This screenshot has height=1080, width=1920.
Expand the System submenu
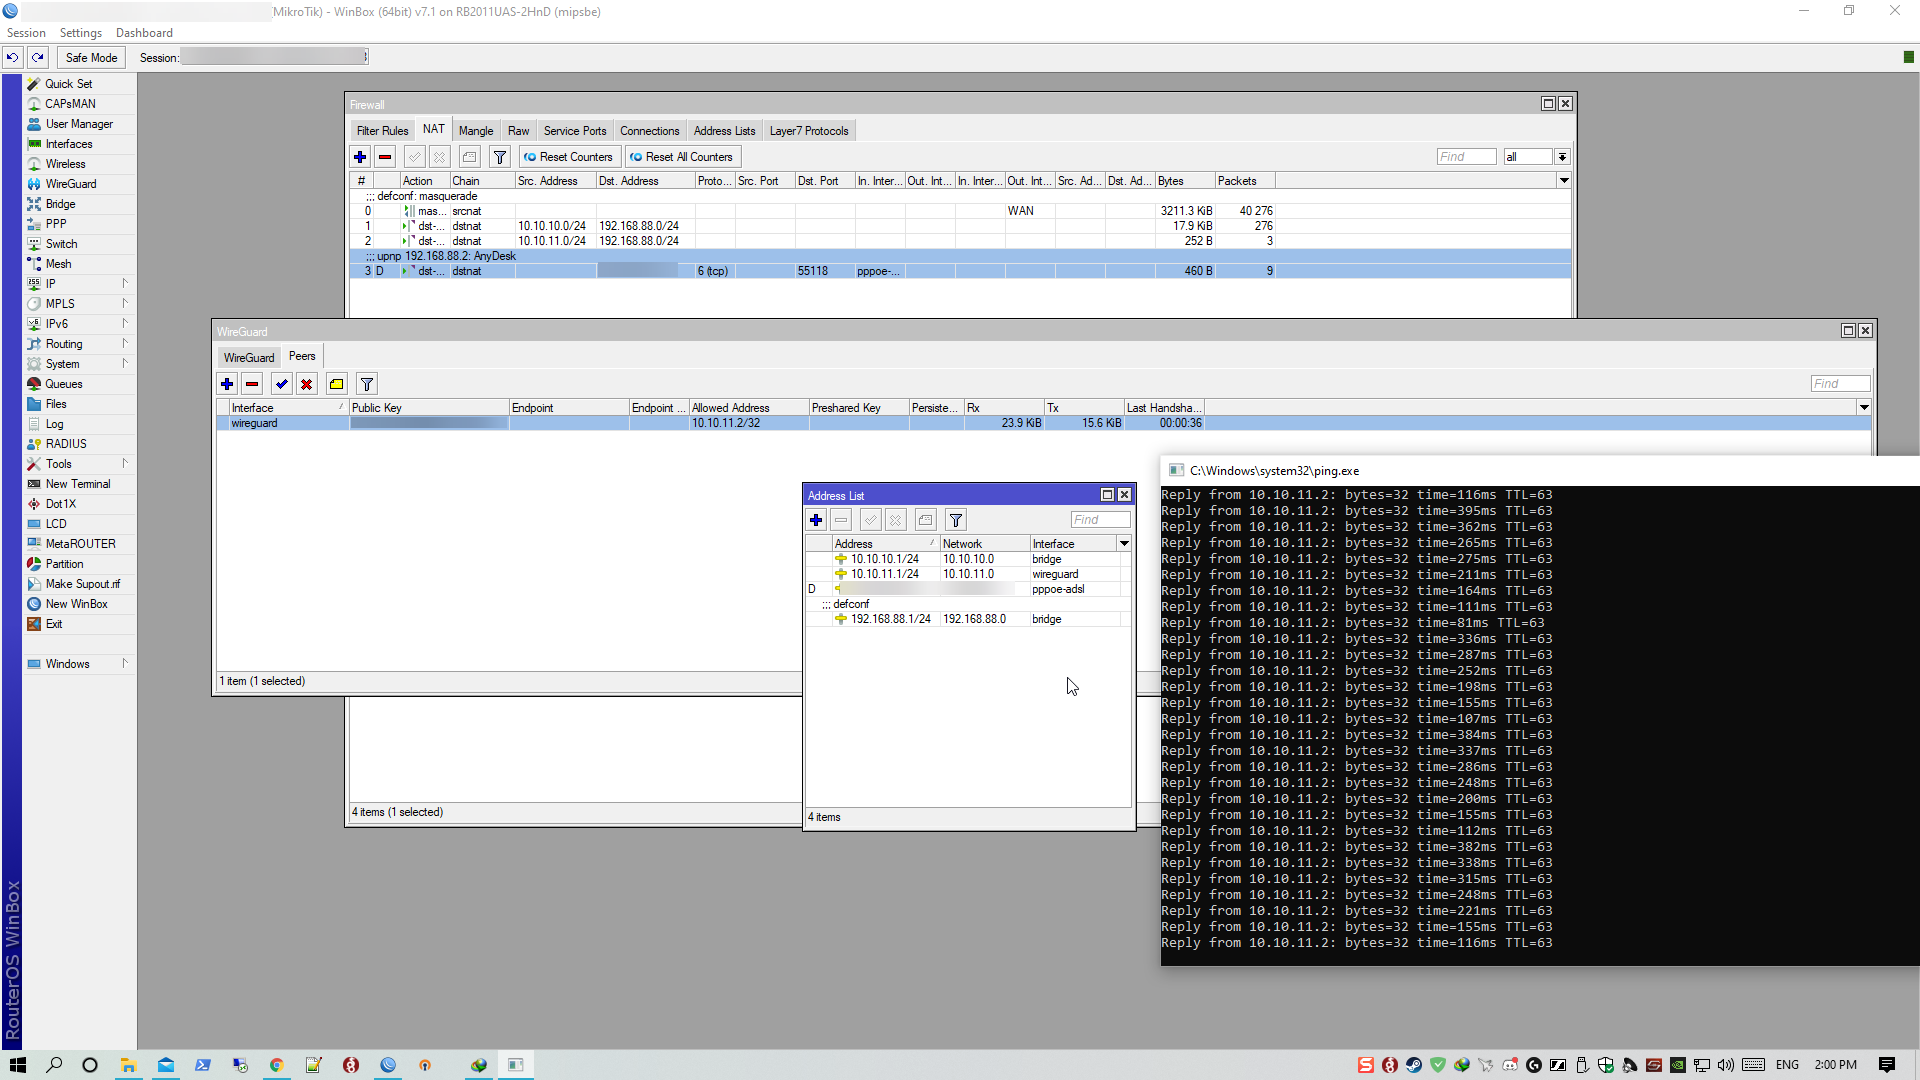[x=80, y=364]
